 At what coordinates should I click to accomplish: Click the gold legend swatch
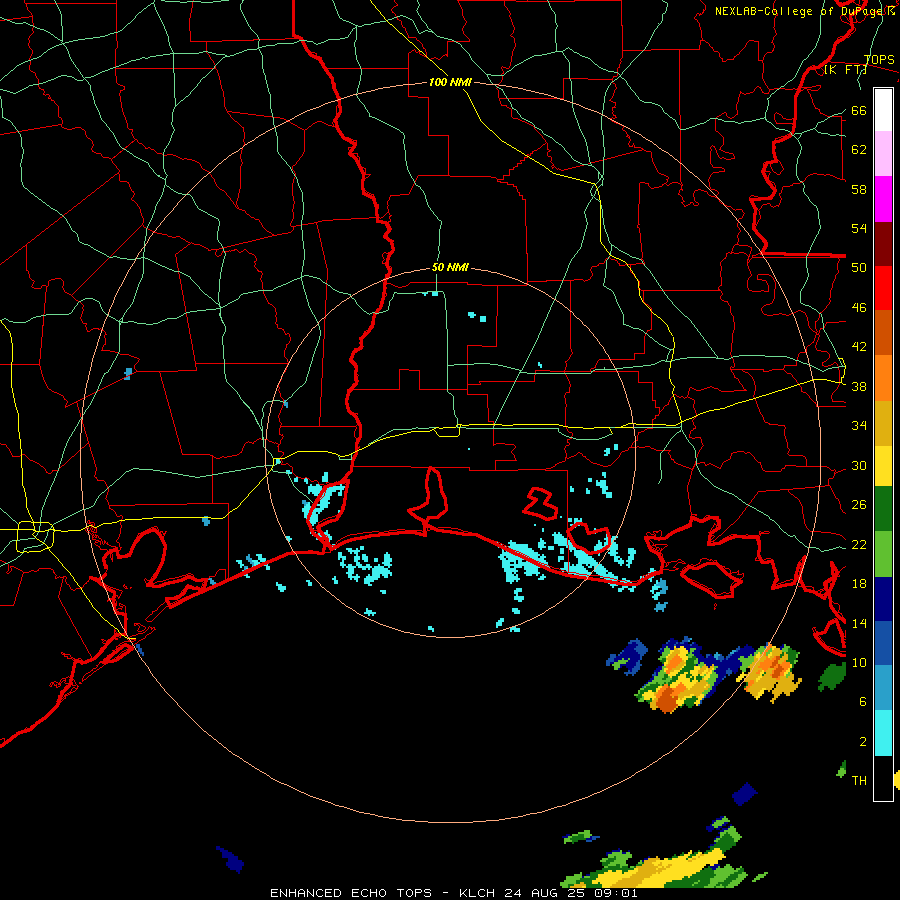click(883, 423)
